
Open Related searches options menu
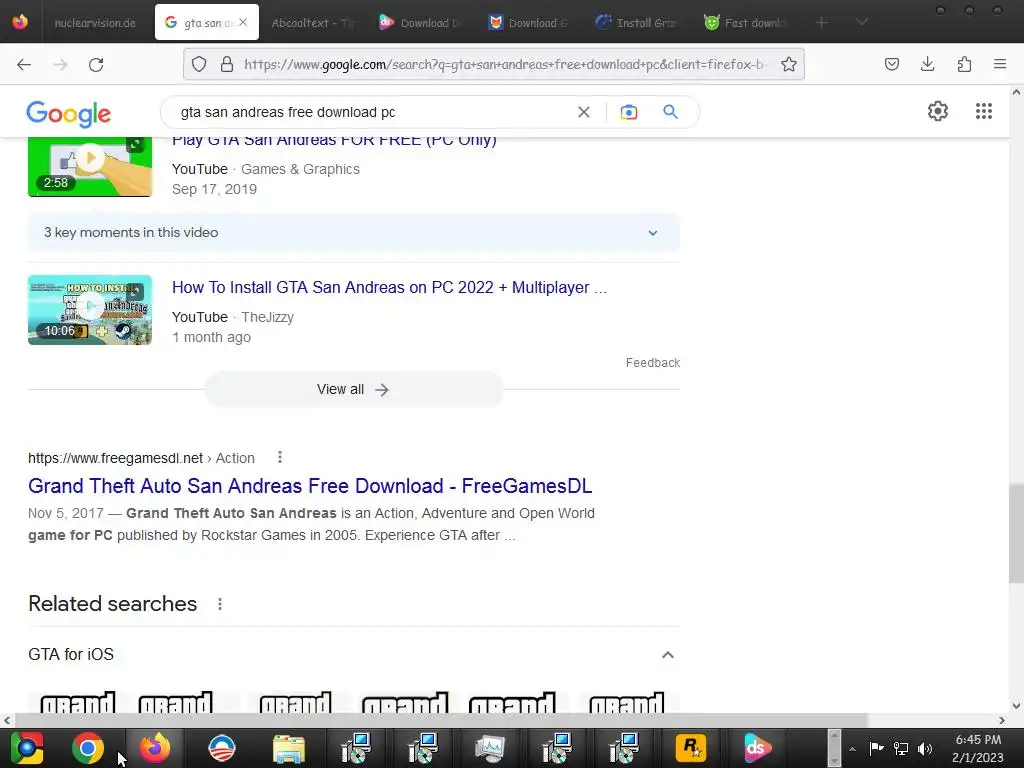pos(220,604)
